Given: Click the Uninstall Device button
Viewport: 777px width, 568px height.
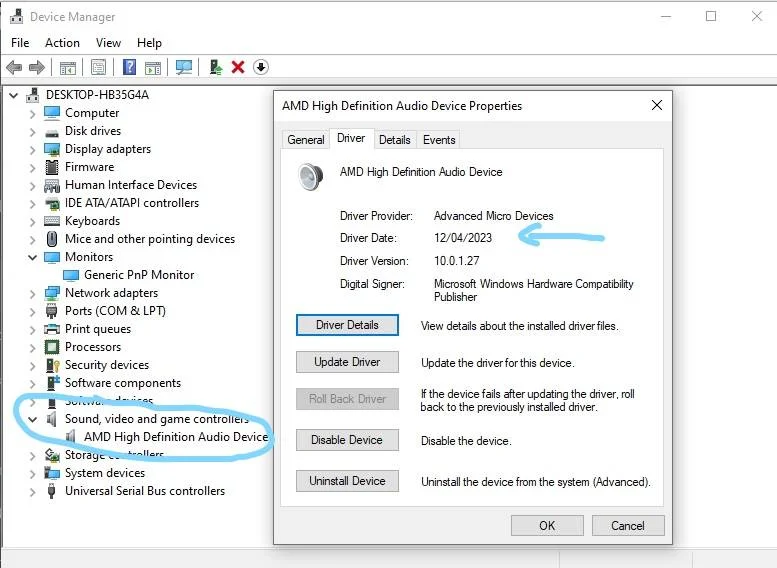Looking at the screenshot, I should point(347,481).
